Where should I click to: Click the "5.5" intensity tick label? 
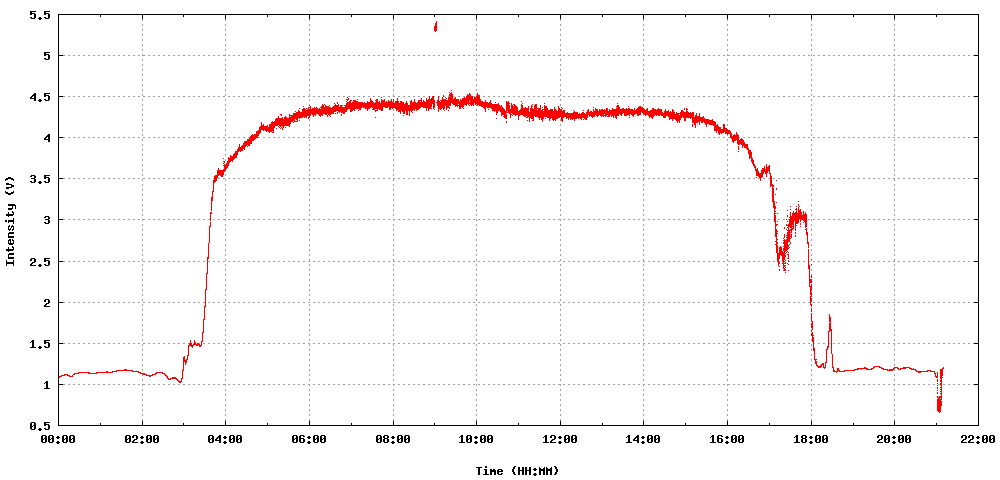click(x=40, y=15)
